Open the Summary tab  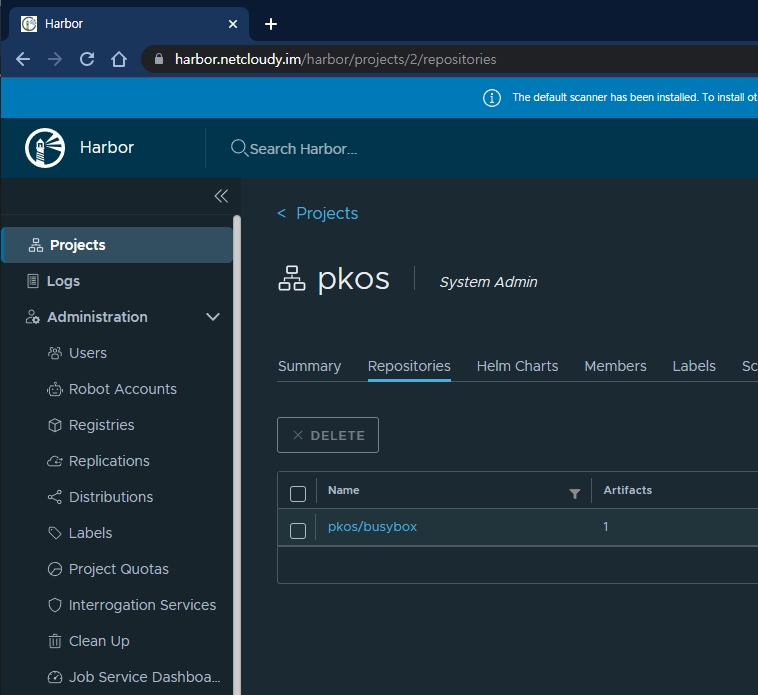click(309, 366)
